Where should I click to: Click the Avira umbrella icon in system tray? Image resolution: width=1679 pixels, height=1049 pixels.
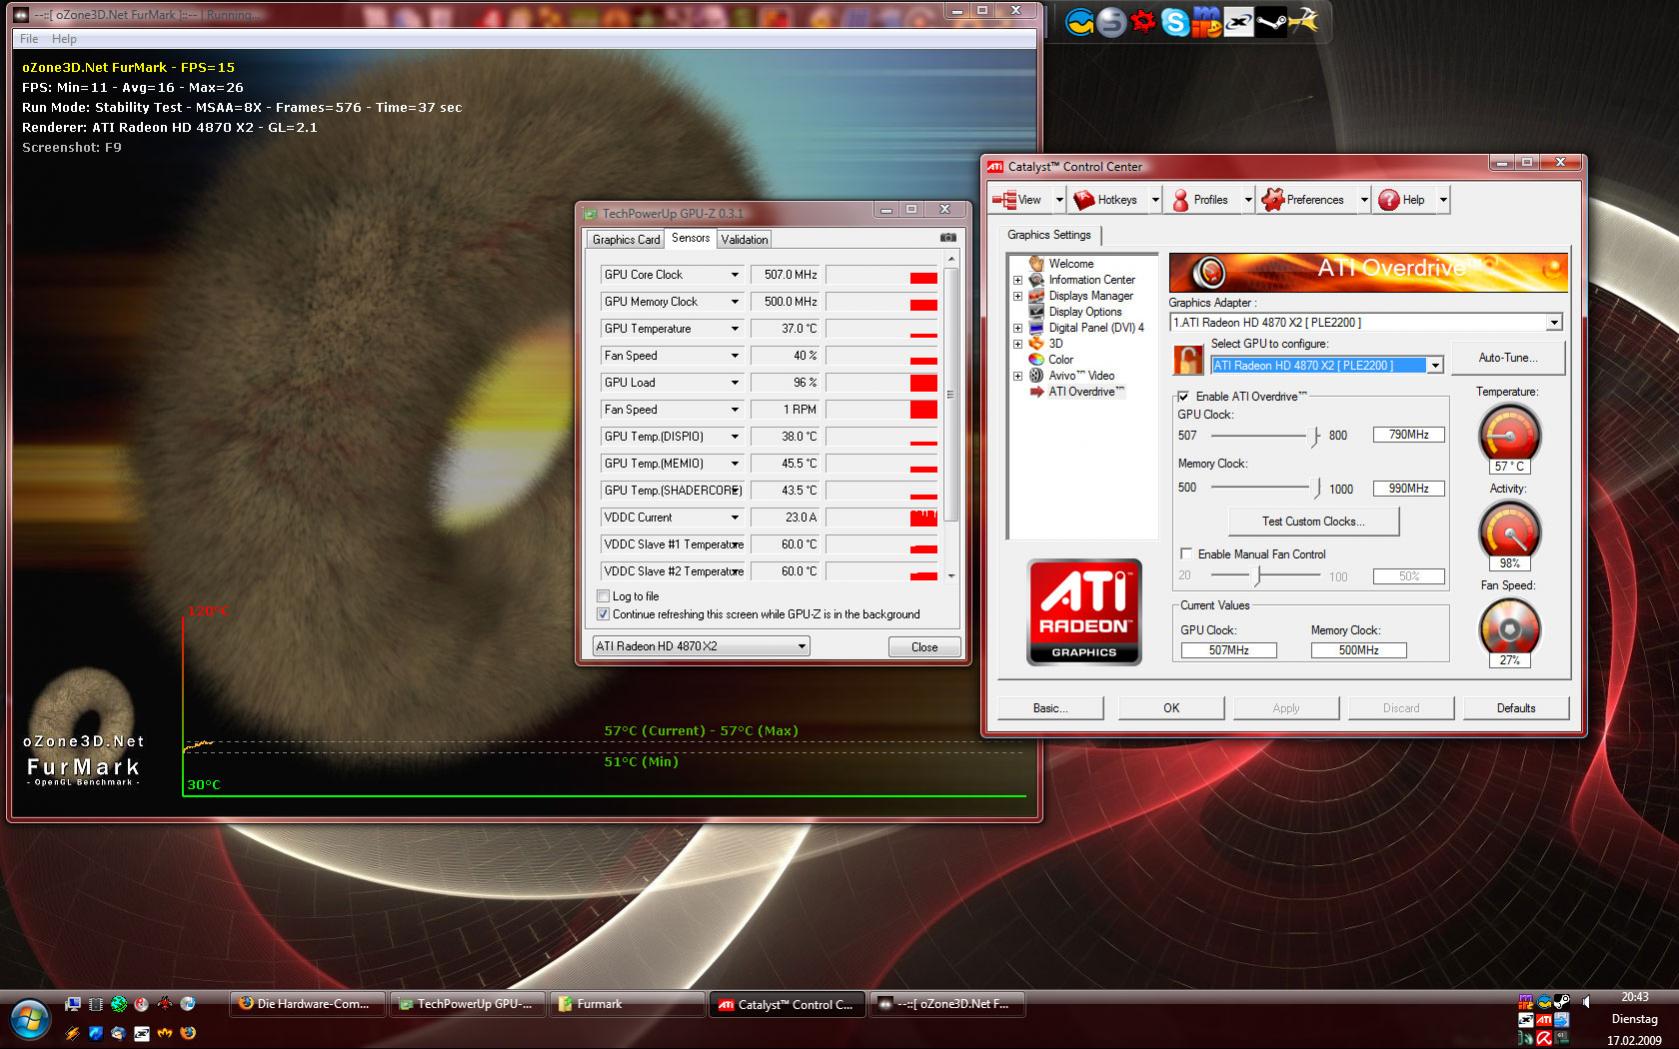coord(1544,1039)
